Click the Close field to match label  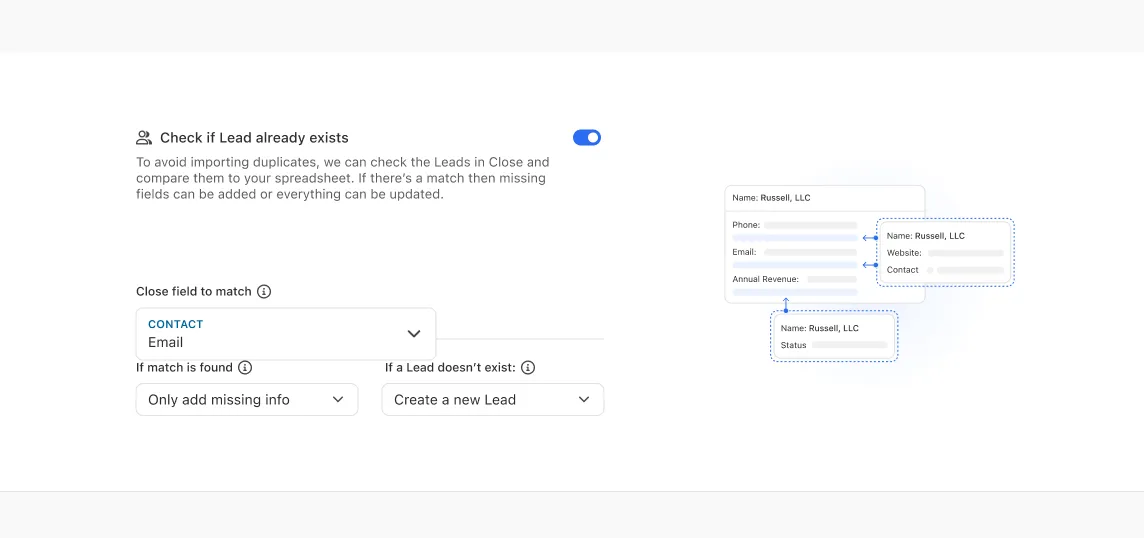[193, 292]
